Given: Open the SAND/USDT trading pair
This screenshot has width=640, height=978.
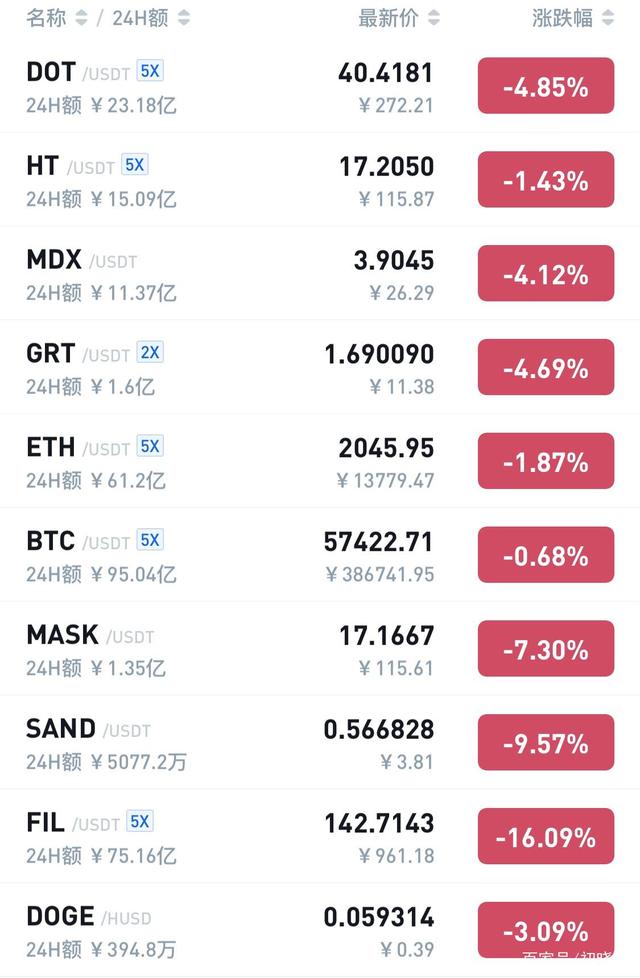Looking at the screenshot, I should (x=320, y=742).
